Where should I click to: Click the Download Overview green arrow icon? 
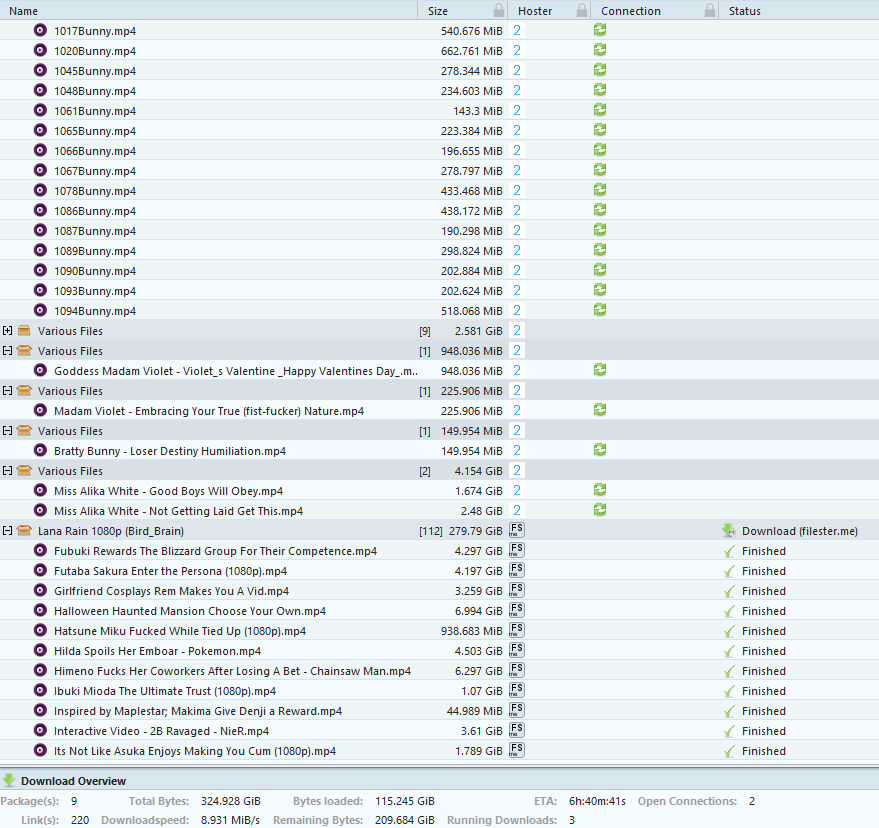pos(9,780)
